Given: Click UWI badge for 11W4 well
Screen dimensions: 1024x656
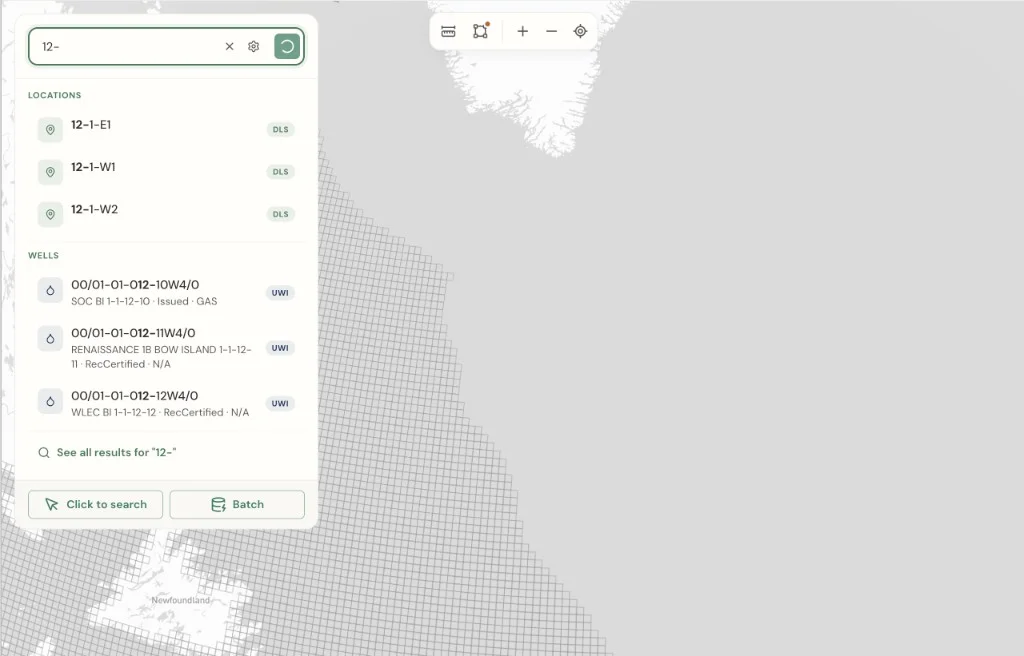Looking at the screenshot, I should 280,348.
